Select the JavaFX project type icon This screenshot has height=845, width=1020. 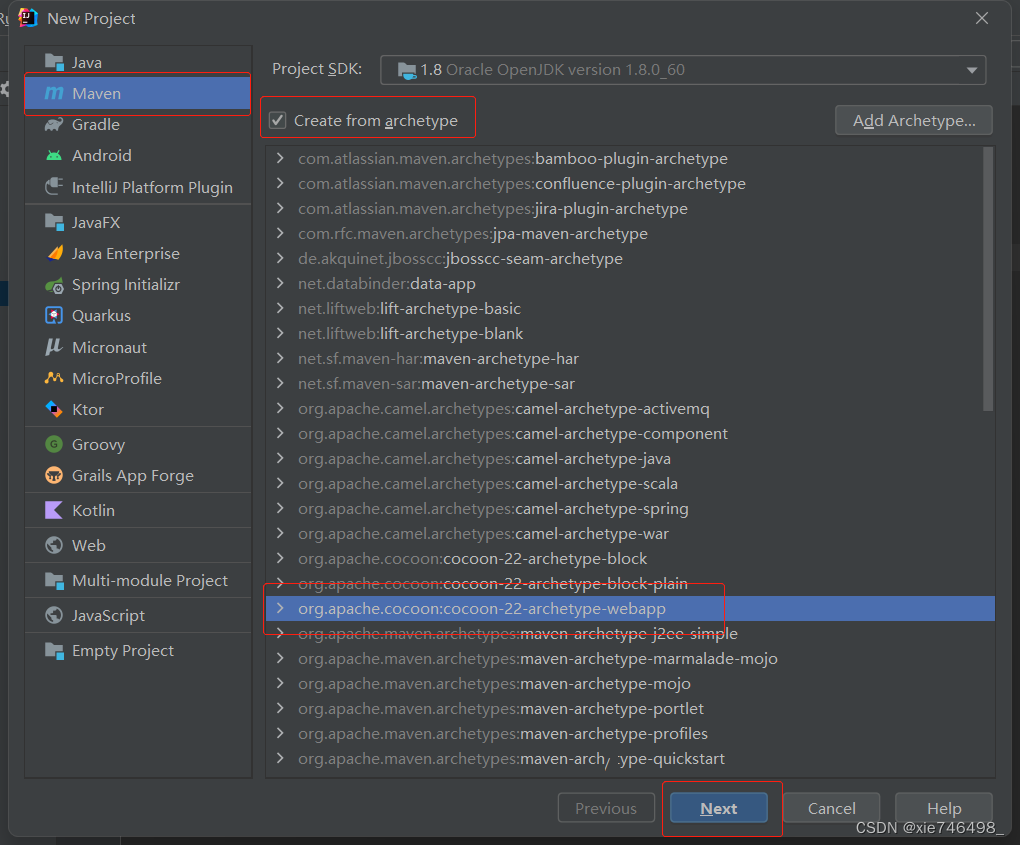click(56, 222)
